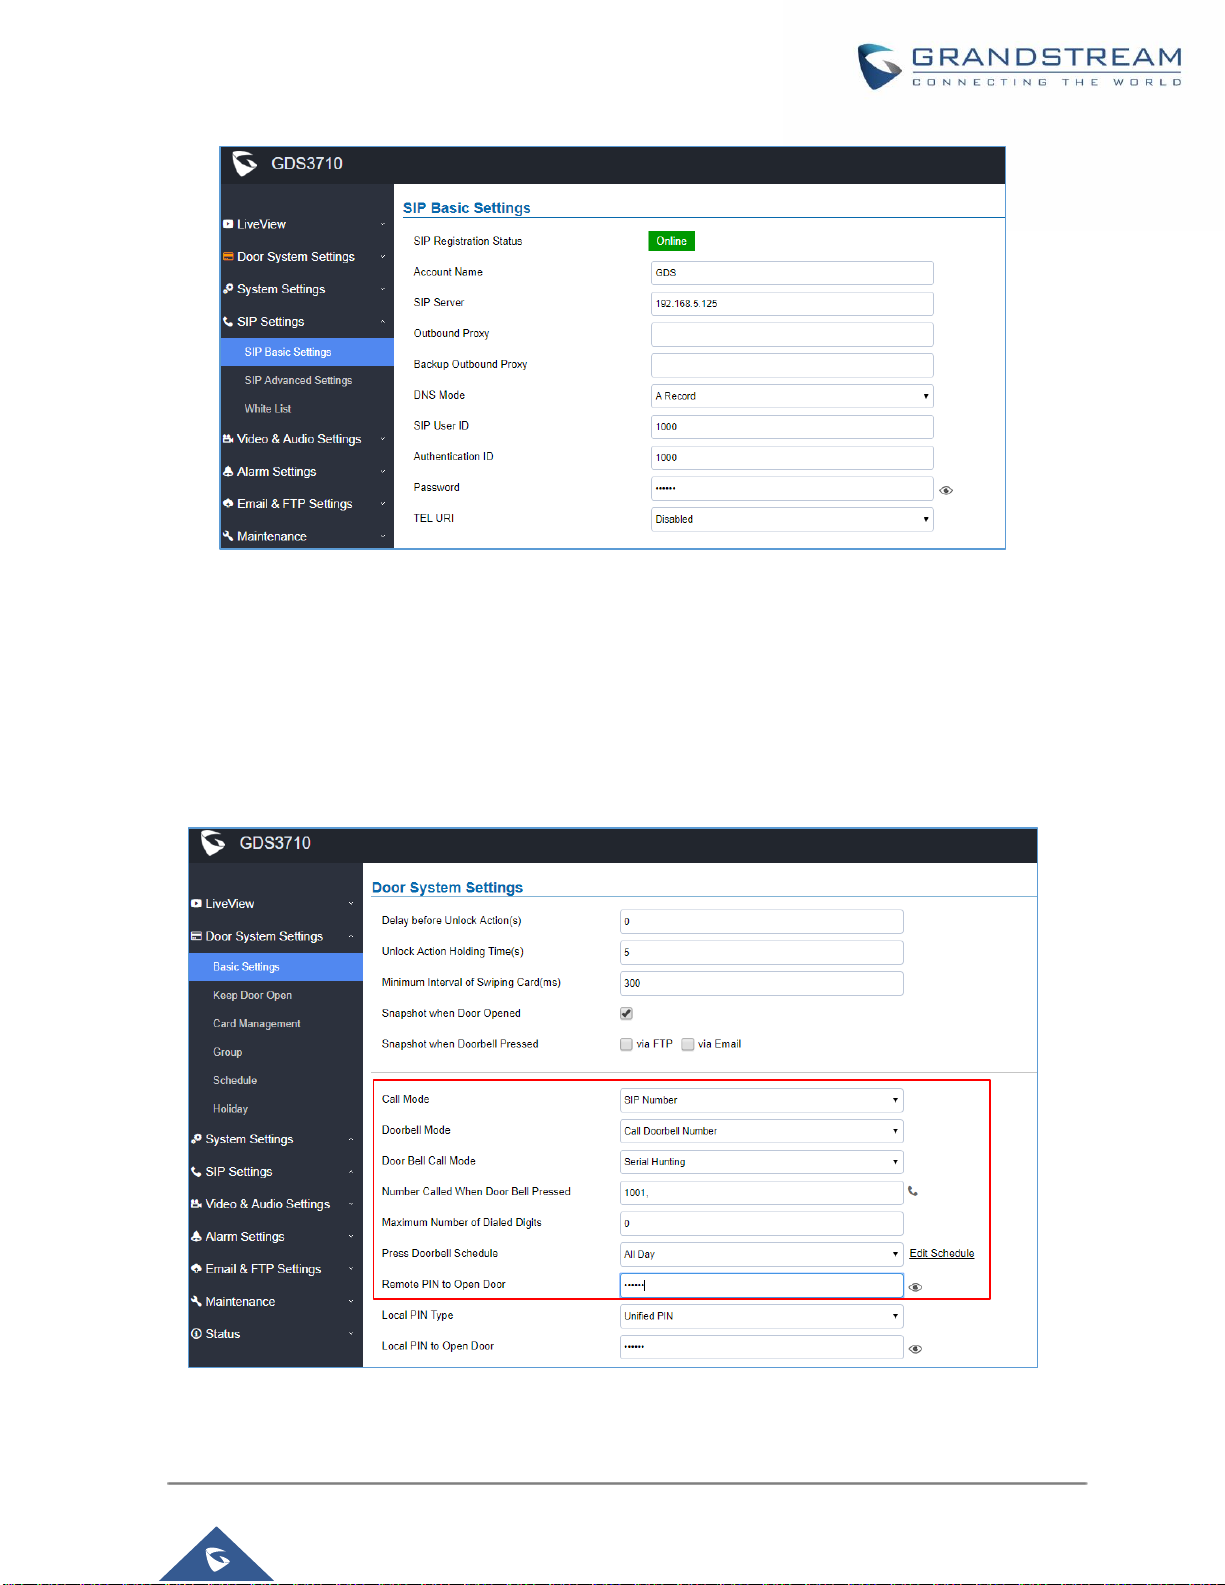Click the Edit Schedule link
The height and width of the screenshot is (1585, 1225).
point(941,1253)
